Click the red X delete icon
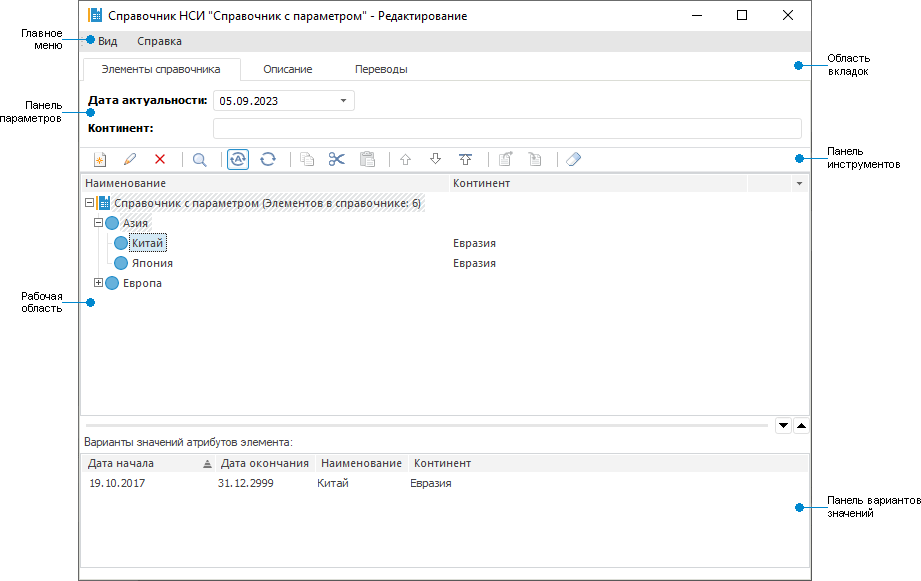This screenshot has width=921, height=581. pos(160,159)
